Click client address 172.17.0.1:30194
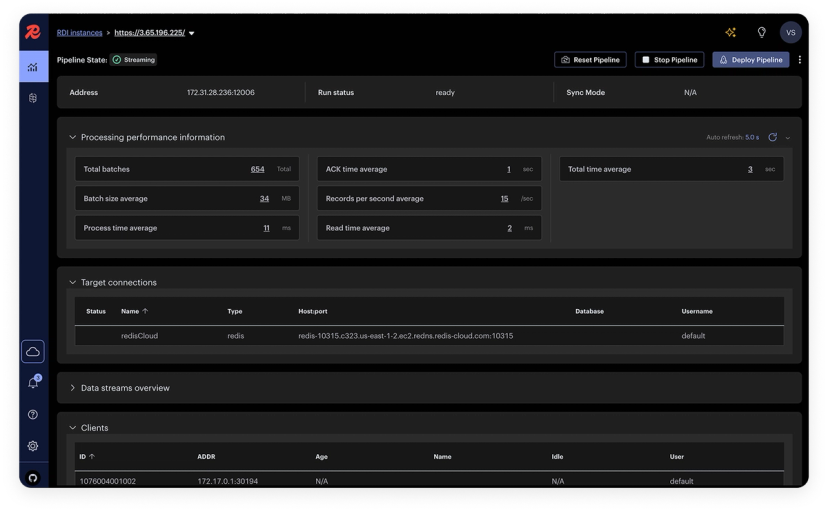This screenshot has height=512, width=828. (x=228, y=481)
